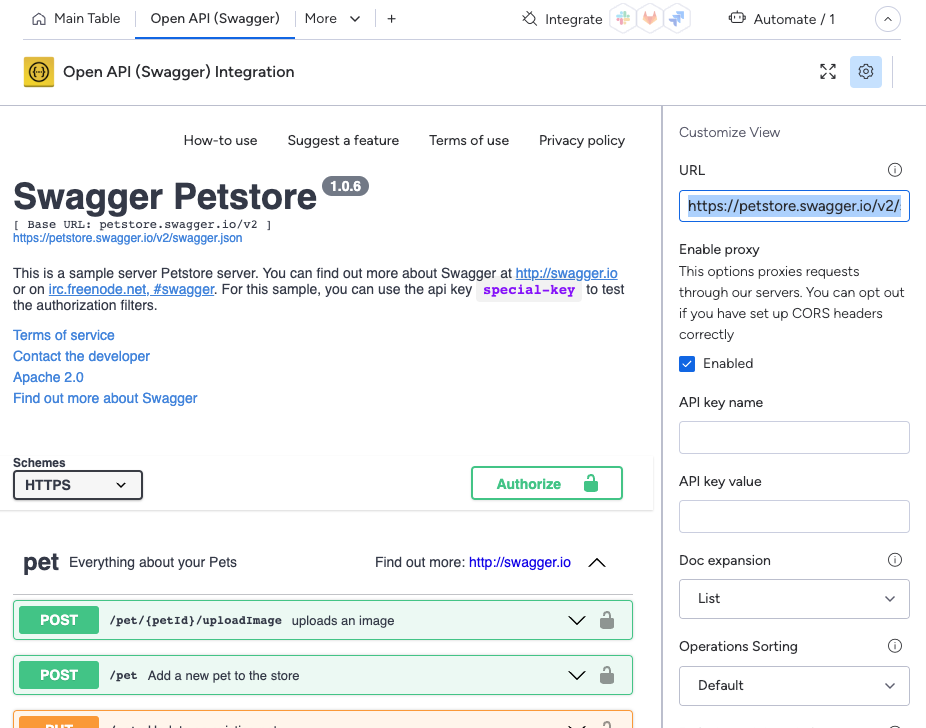
Task: Click the URL info icon
Action: click(x=895, y=170)
